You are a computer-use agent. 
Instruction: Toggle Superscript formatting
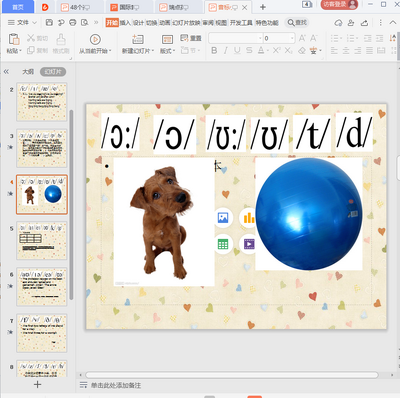pyautogui.click(x=277, y=51)
